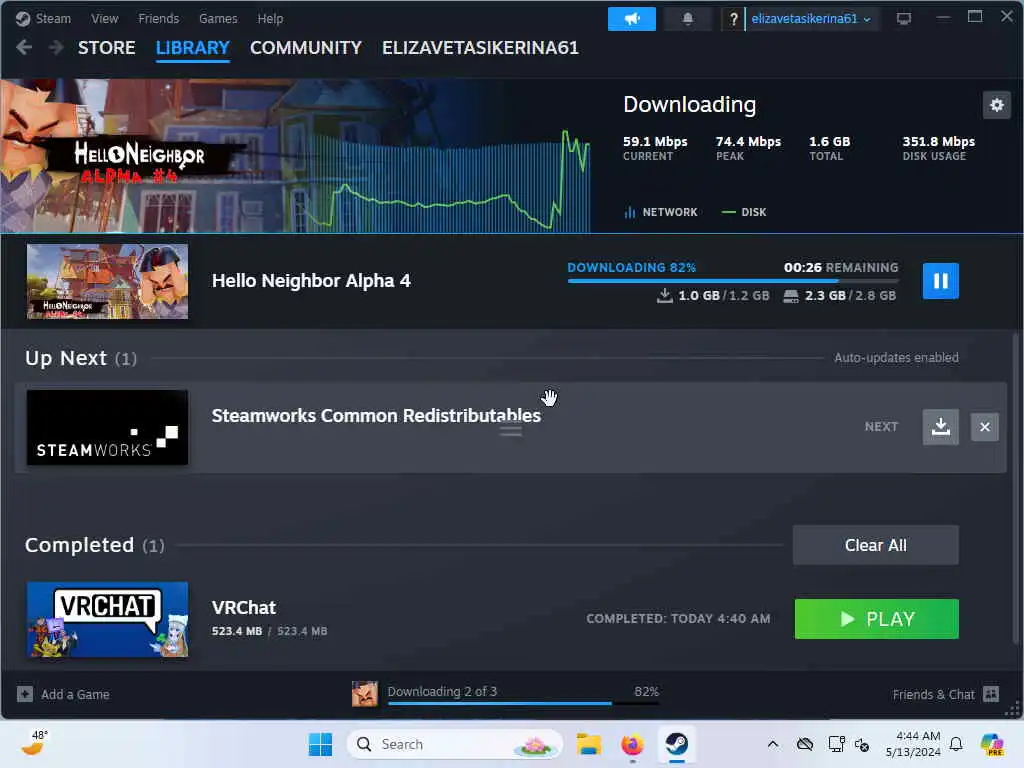Click the Hello Neighbor download progress bar
The width and height of the screenshot is (1024, 768).
[733, 281]
